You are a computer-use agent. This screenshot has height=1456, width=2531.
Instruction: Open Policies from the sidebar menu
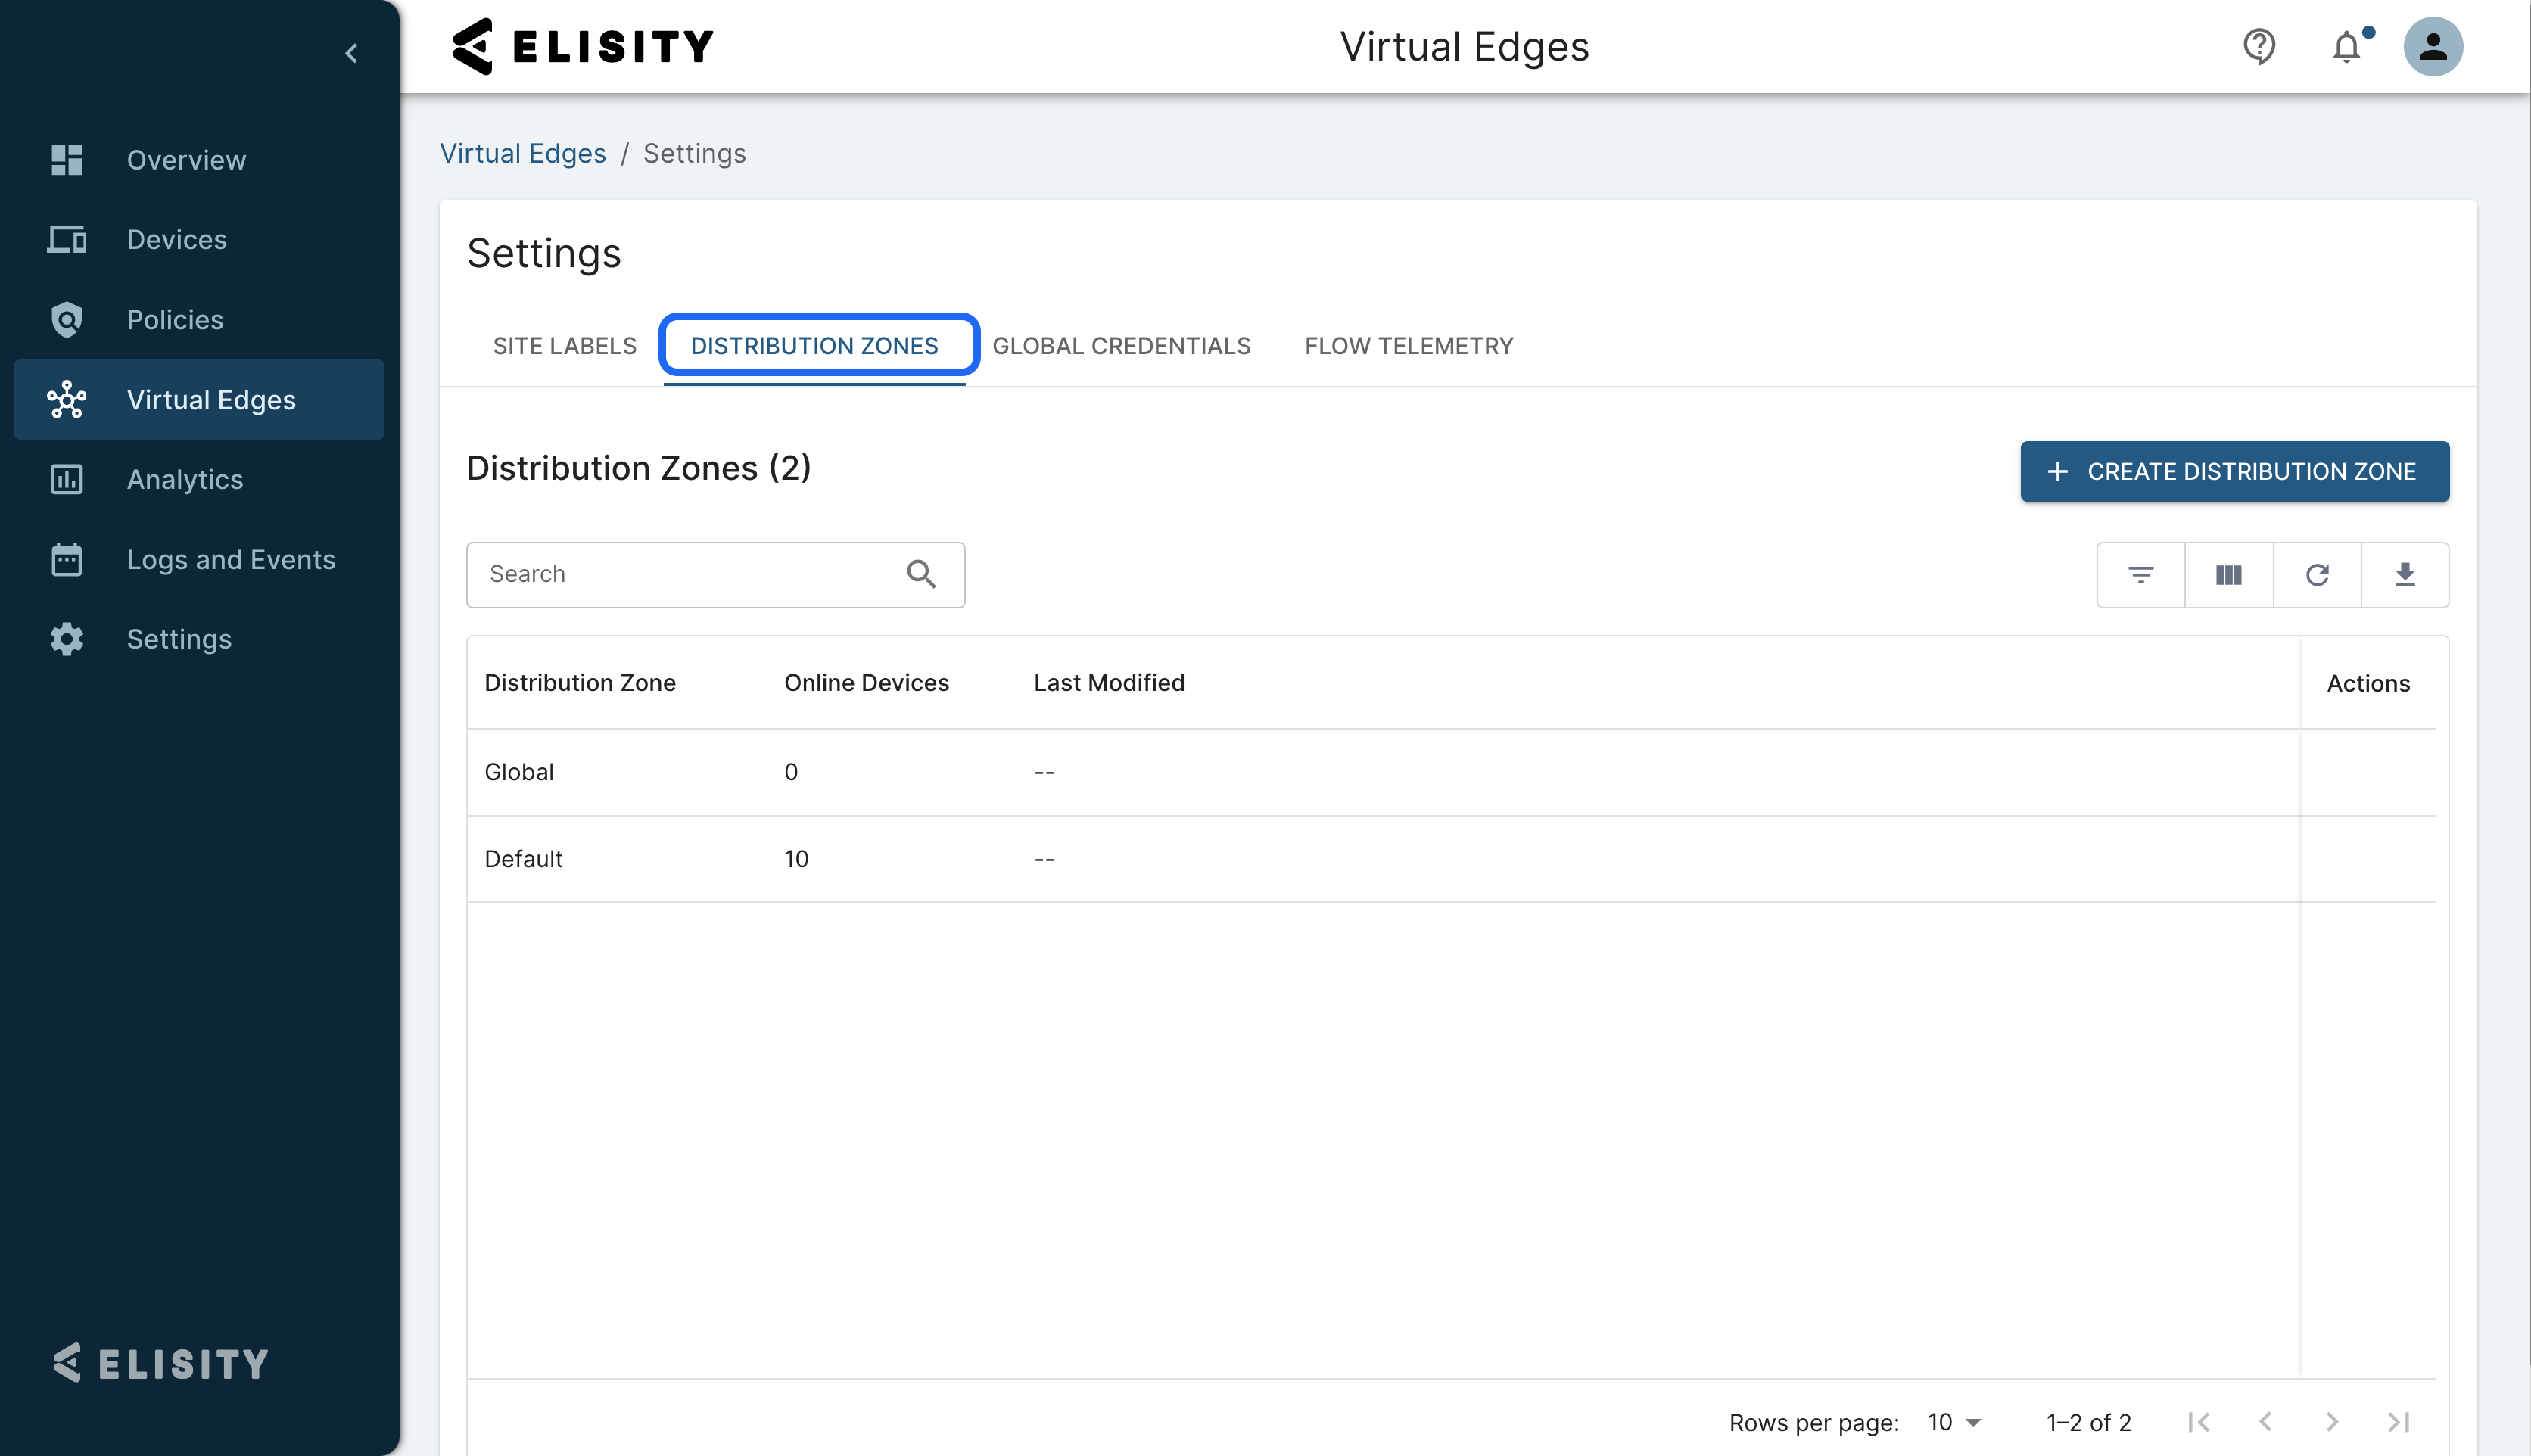pyautogui.click(x=199, y=320)
